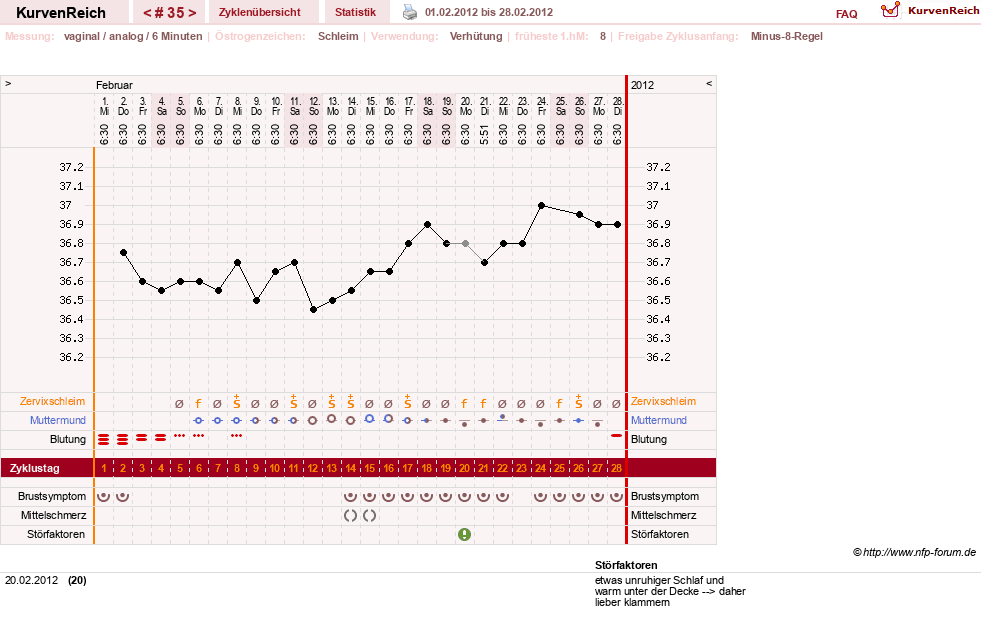This screenshot has height=632, width=981.
Task: Select the temperature point on 2 February
Action: click(123, 253)
